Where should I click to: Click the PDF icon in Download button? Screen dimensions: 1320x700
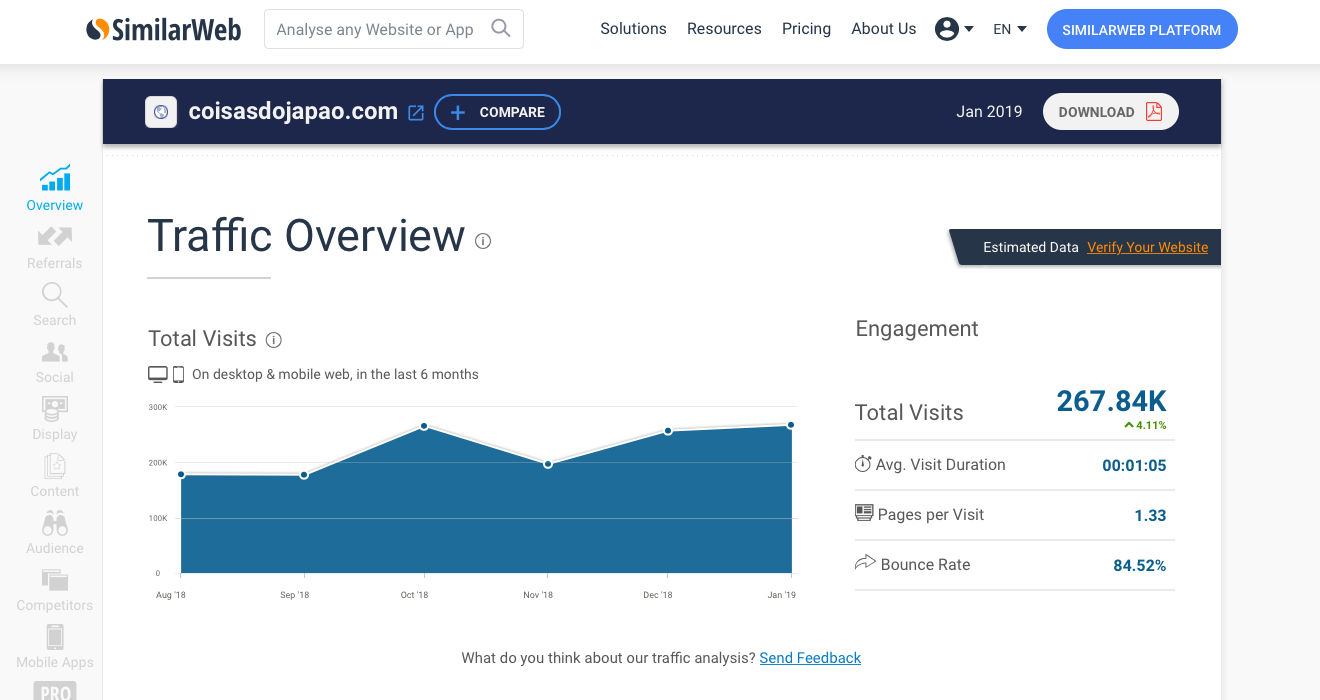click(1154, 112)
